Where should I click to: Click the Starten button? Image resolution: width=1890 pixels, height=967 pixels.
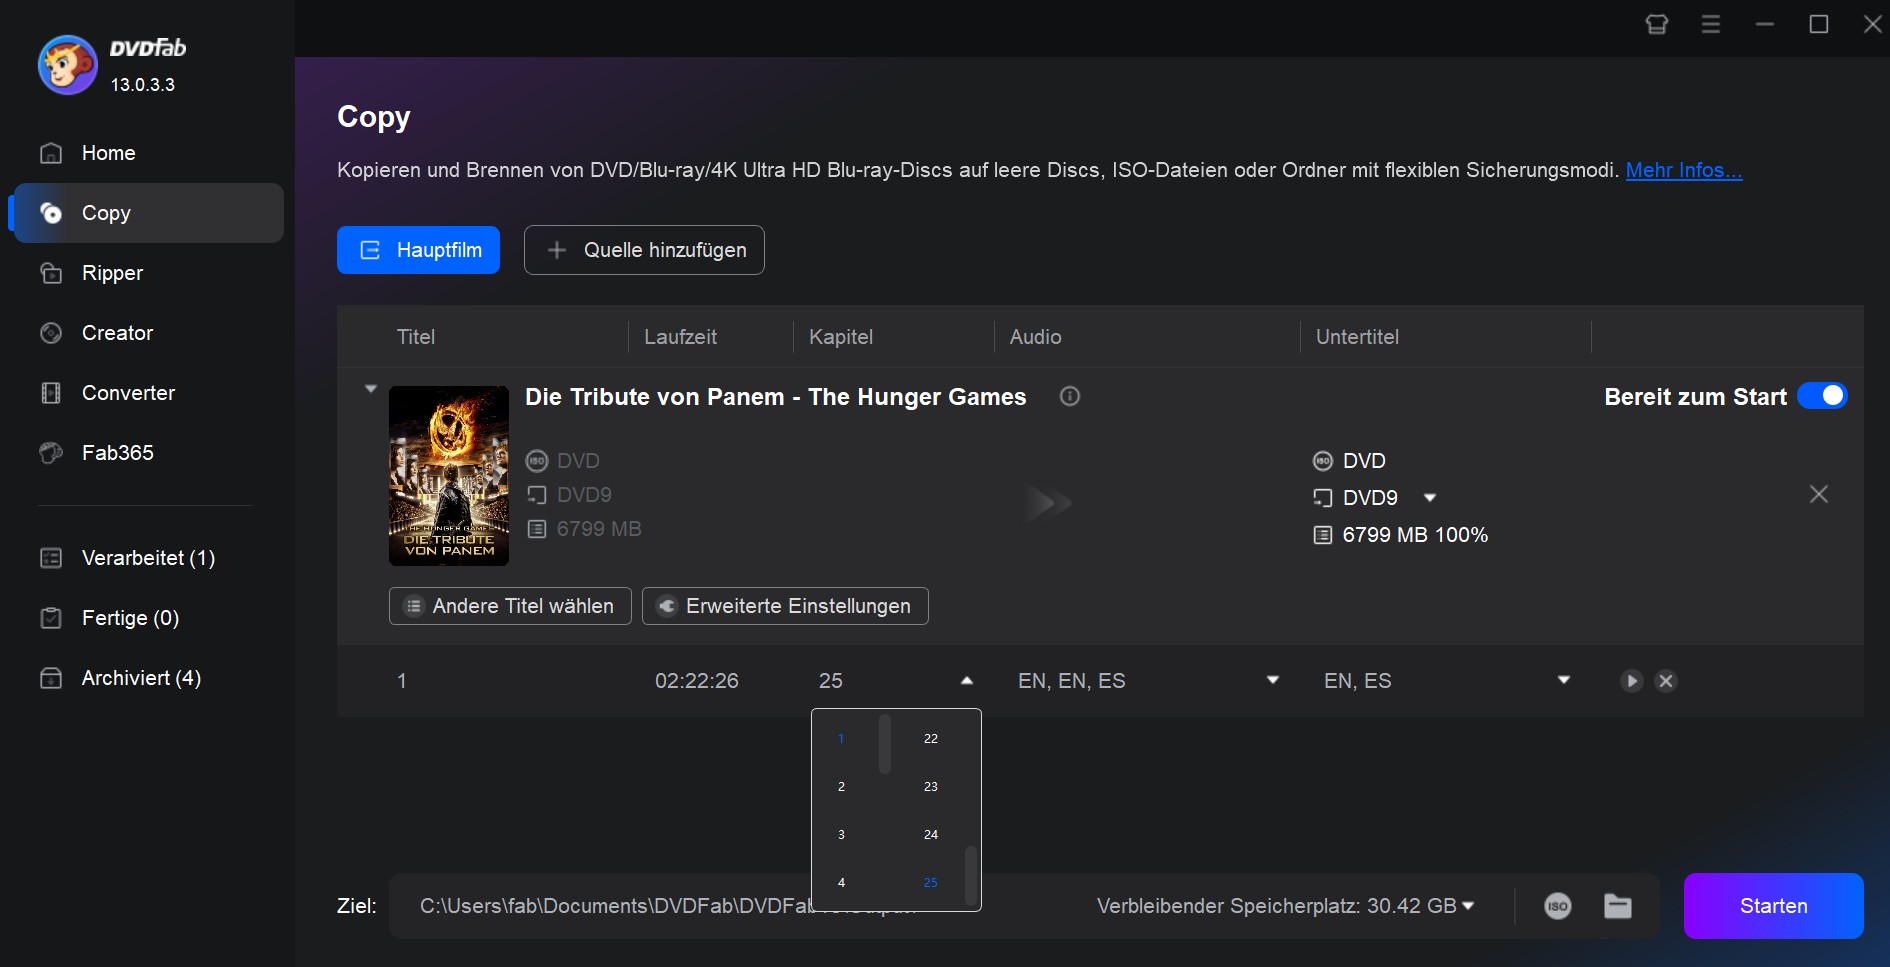[x=1774, y=906]
